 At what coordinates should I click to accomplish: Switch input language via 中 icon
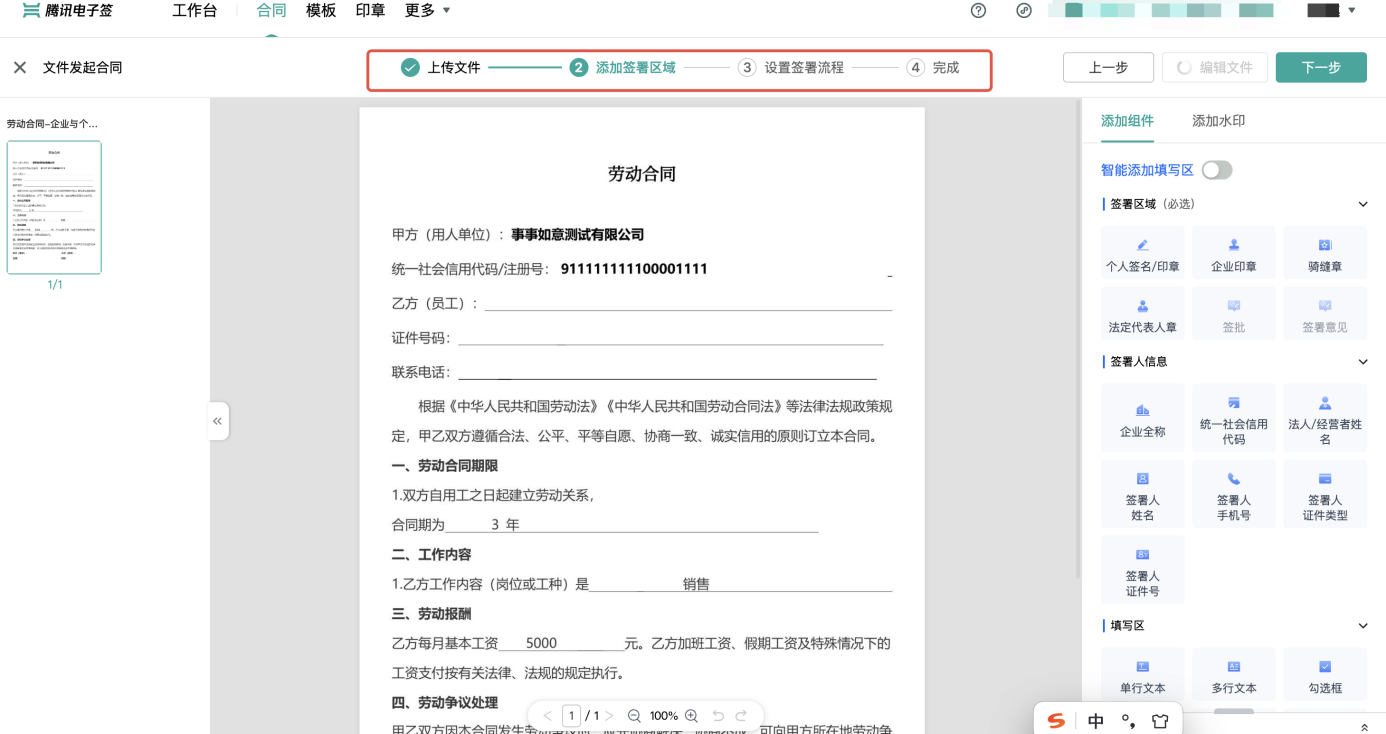coord(1096,721)
